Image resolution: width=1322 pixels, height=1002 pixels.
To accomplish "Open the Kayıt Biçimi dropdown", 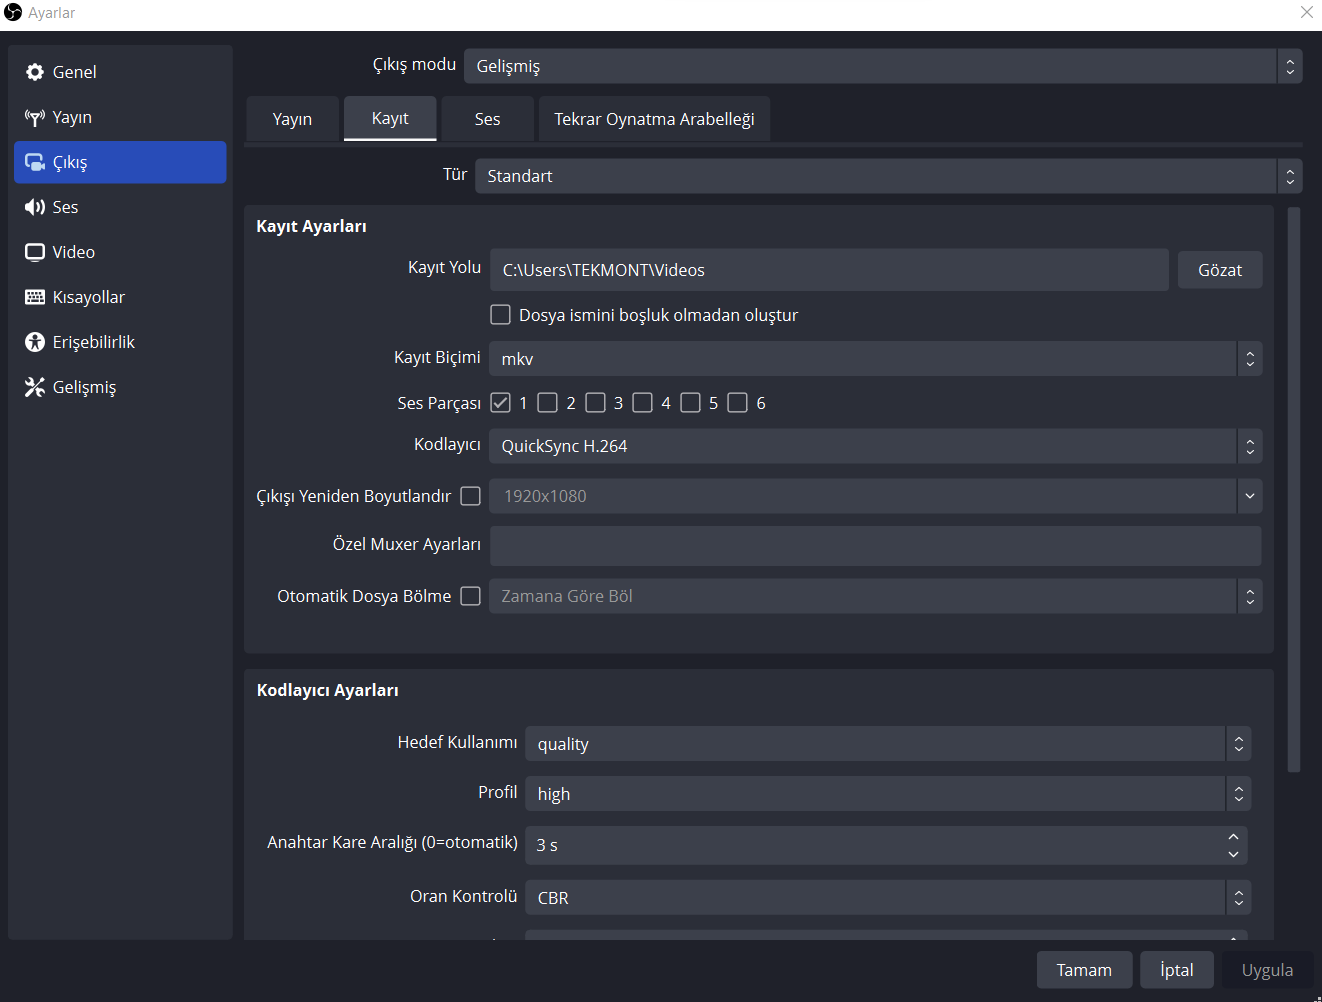I will point(876,359).
